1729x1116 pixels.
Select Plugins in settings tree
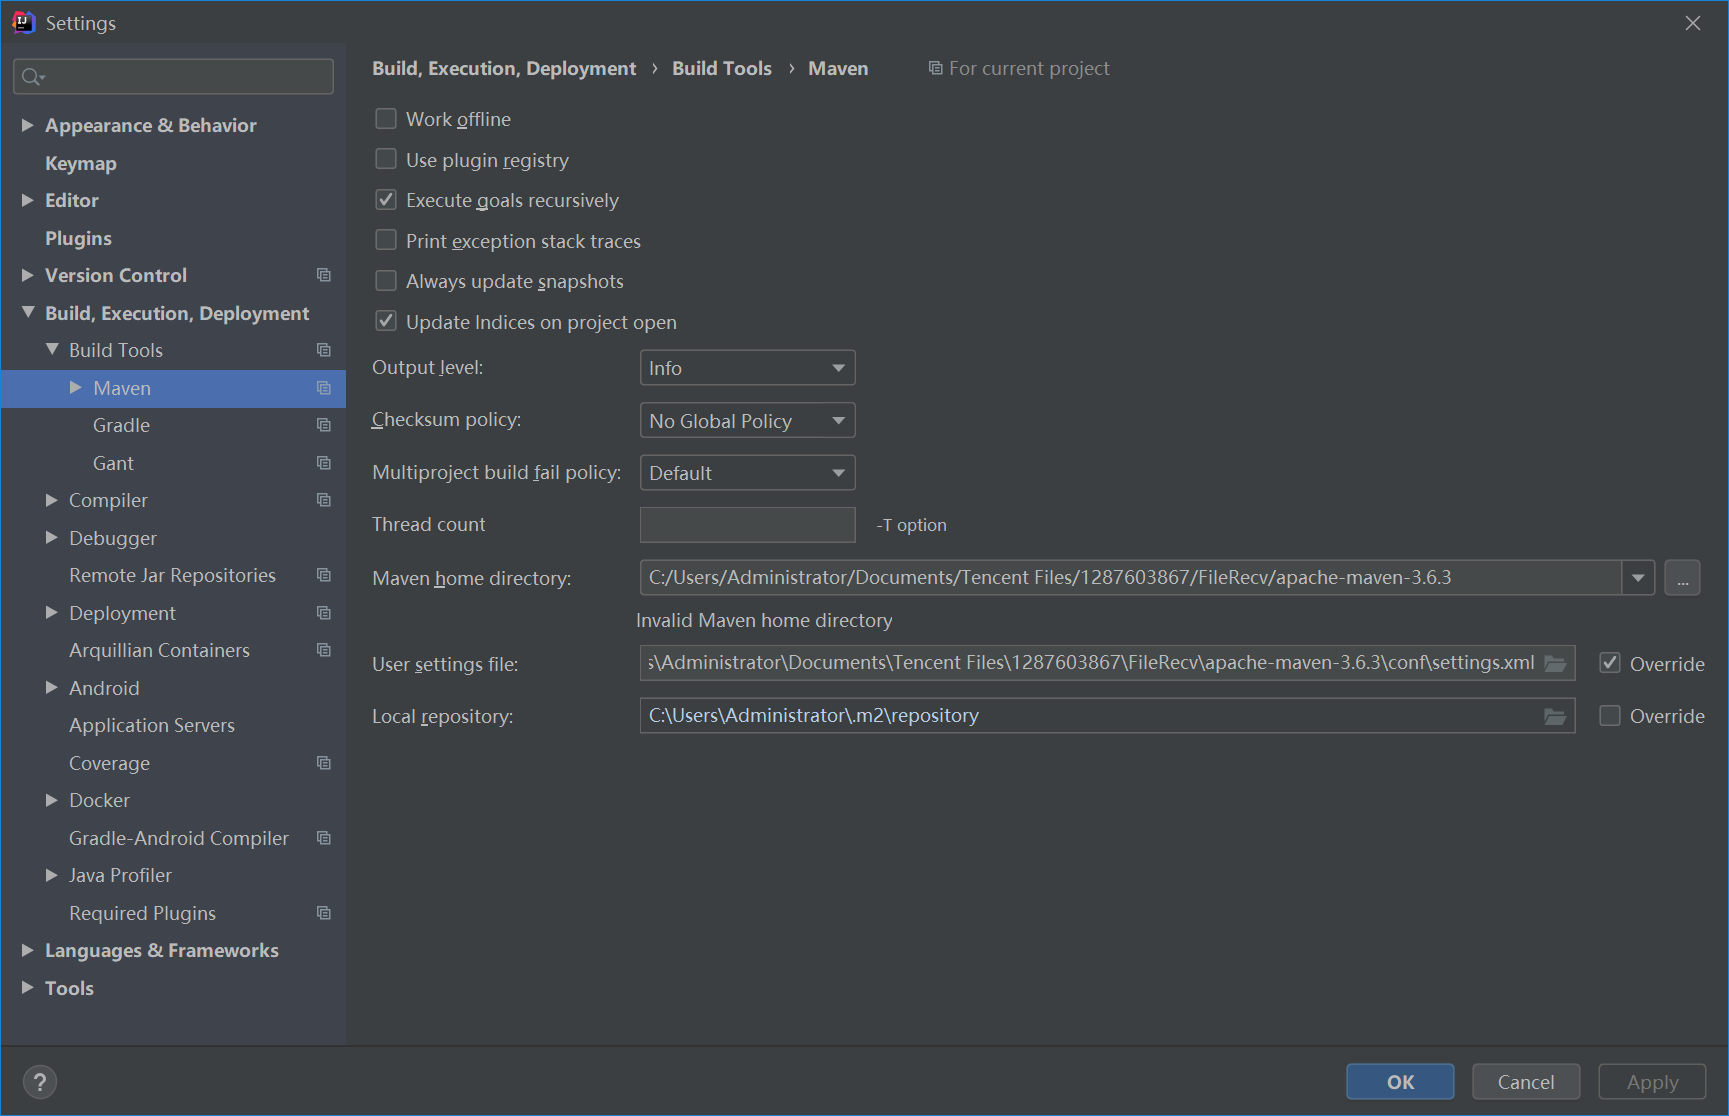point(78,238)
